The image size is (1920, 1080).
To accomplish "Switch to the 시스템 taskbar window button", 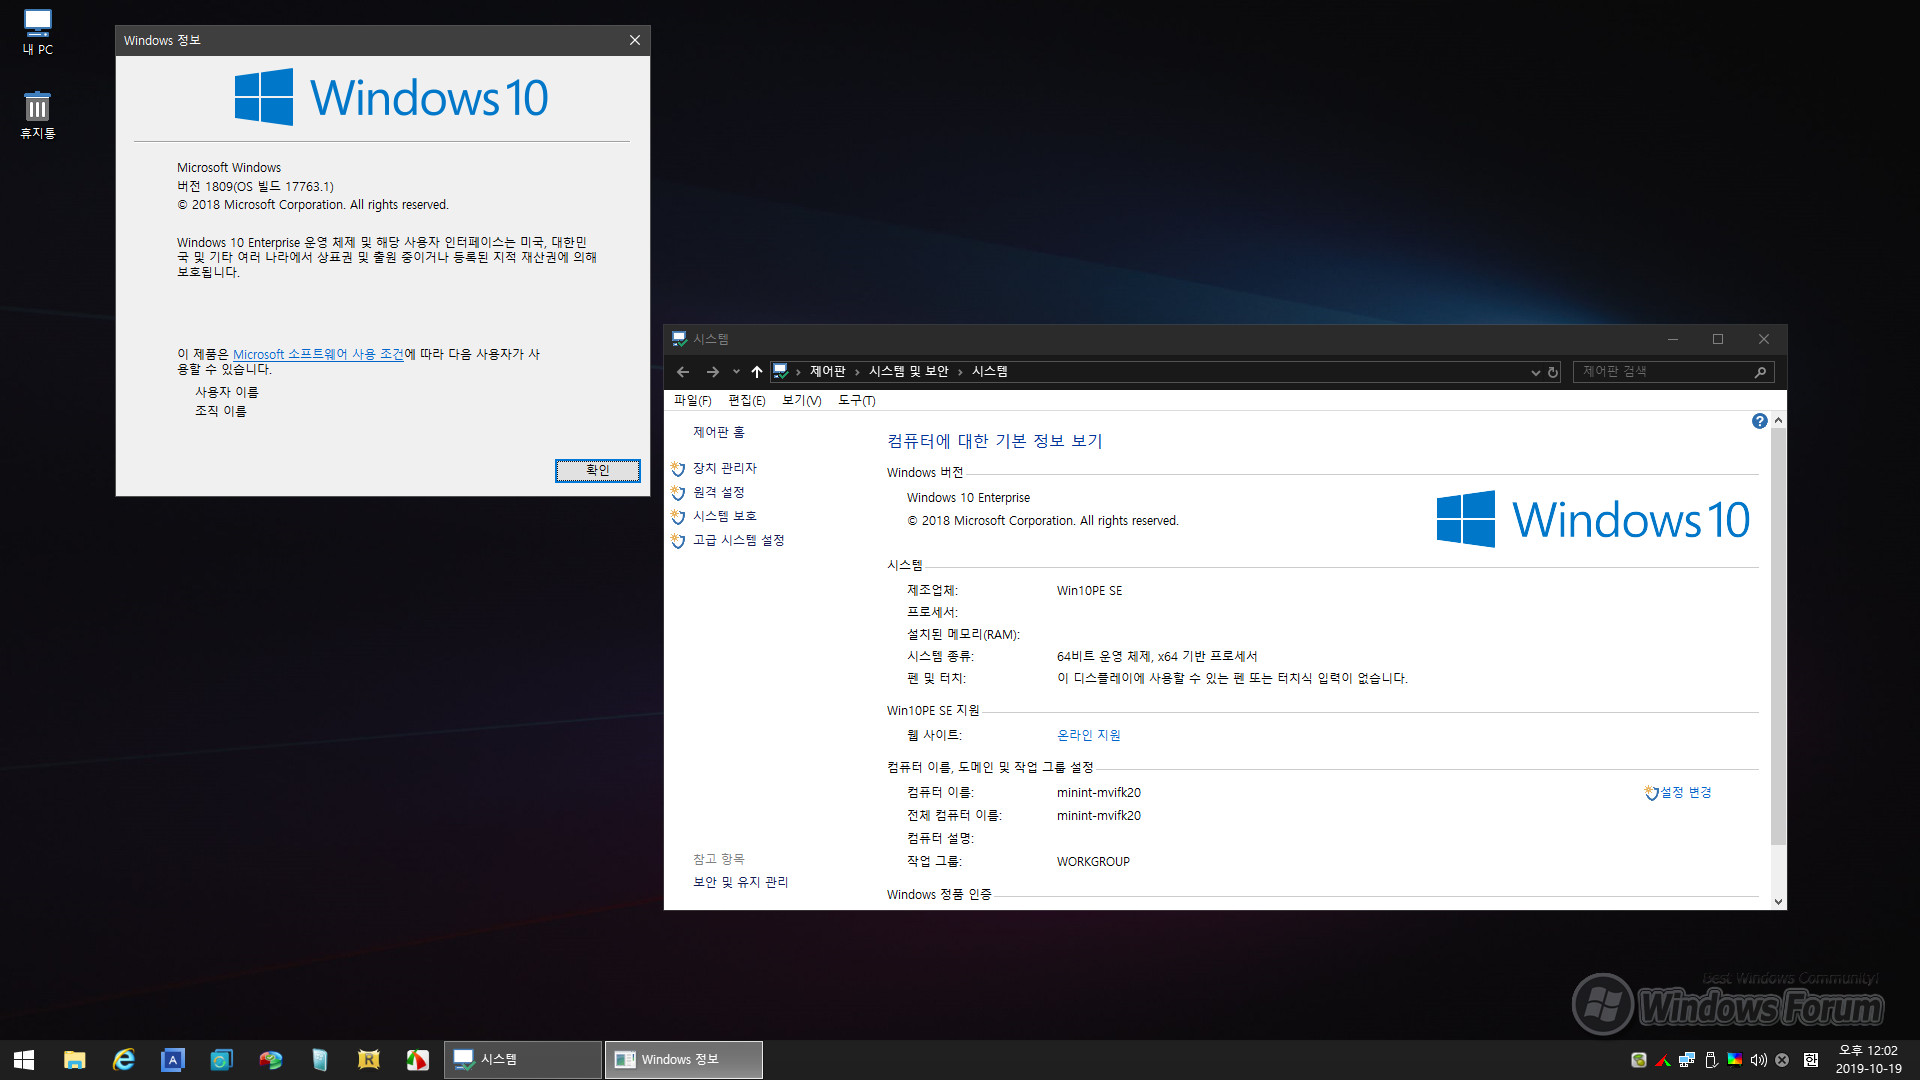I will point(523,1059).
